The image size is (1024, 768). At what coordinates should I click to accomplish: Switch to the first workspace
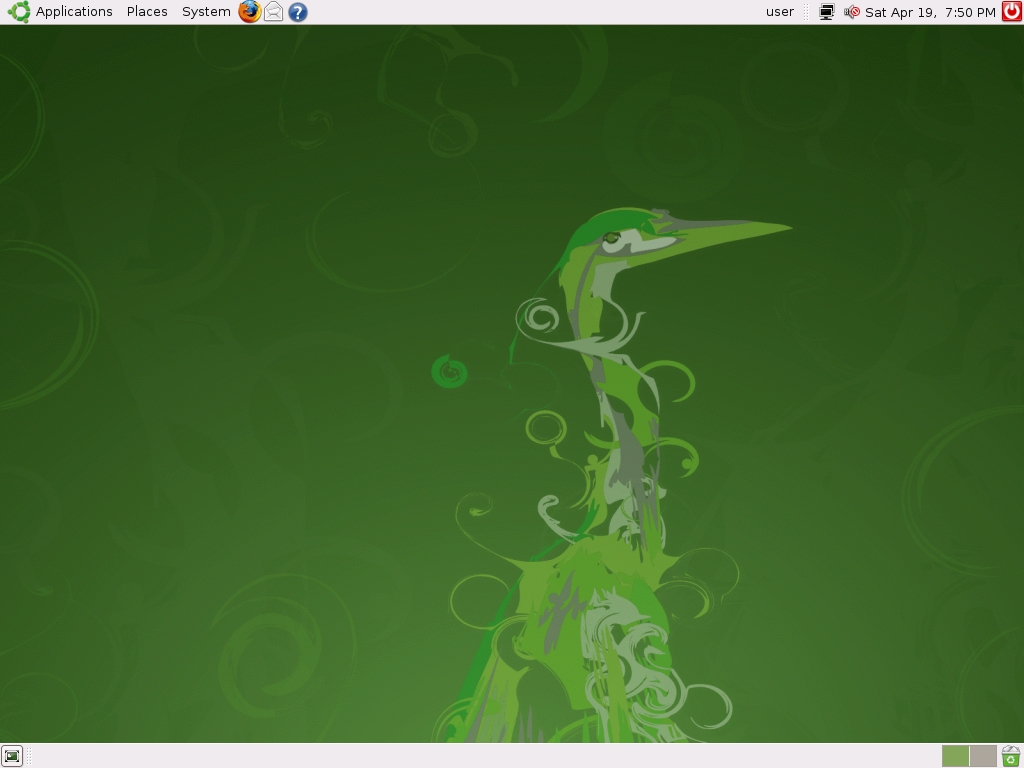pos(955,756)
